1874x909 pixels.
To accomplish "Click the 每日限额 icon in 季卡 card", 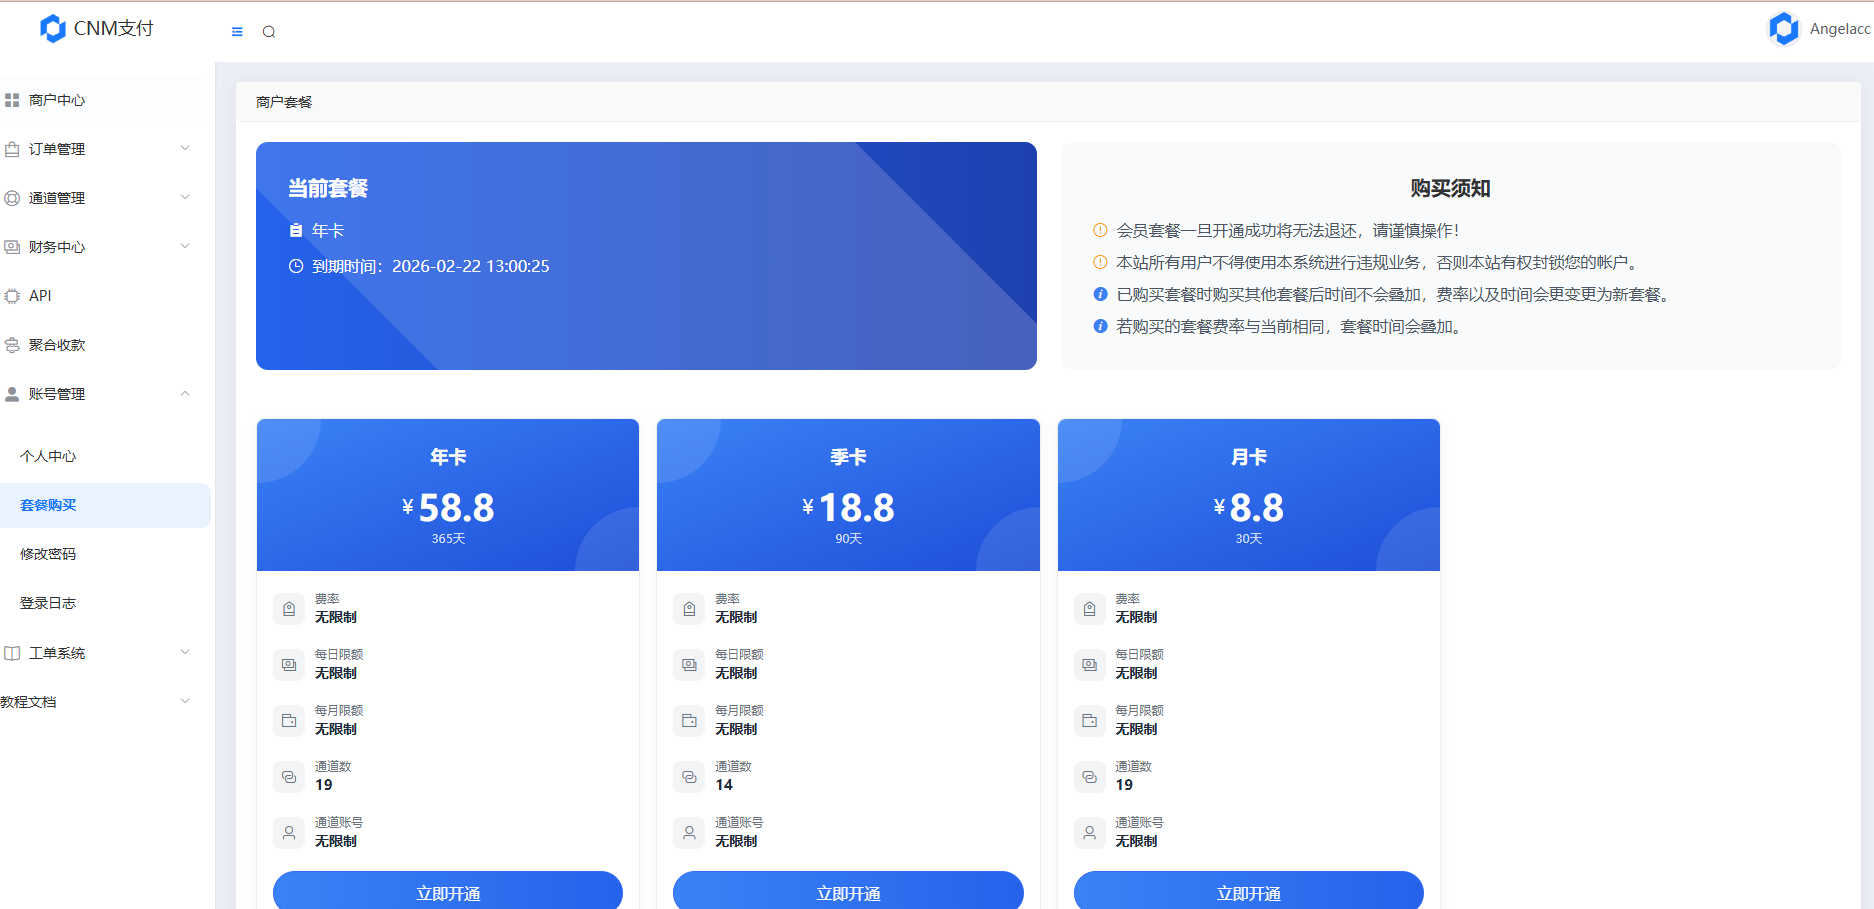I will pyautogui.click(x=689, y=665).
